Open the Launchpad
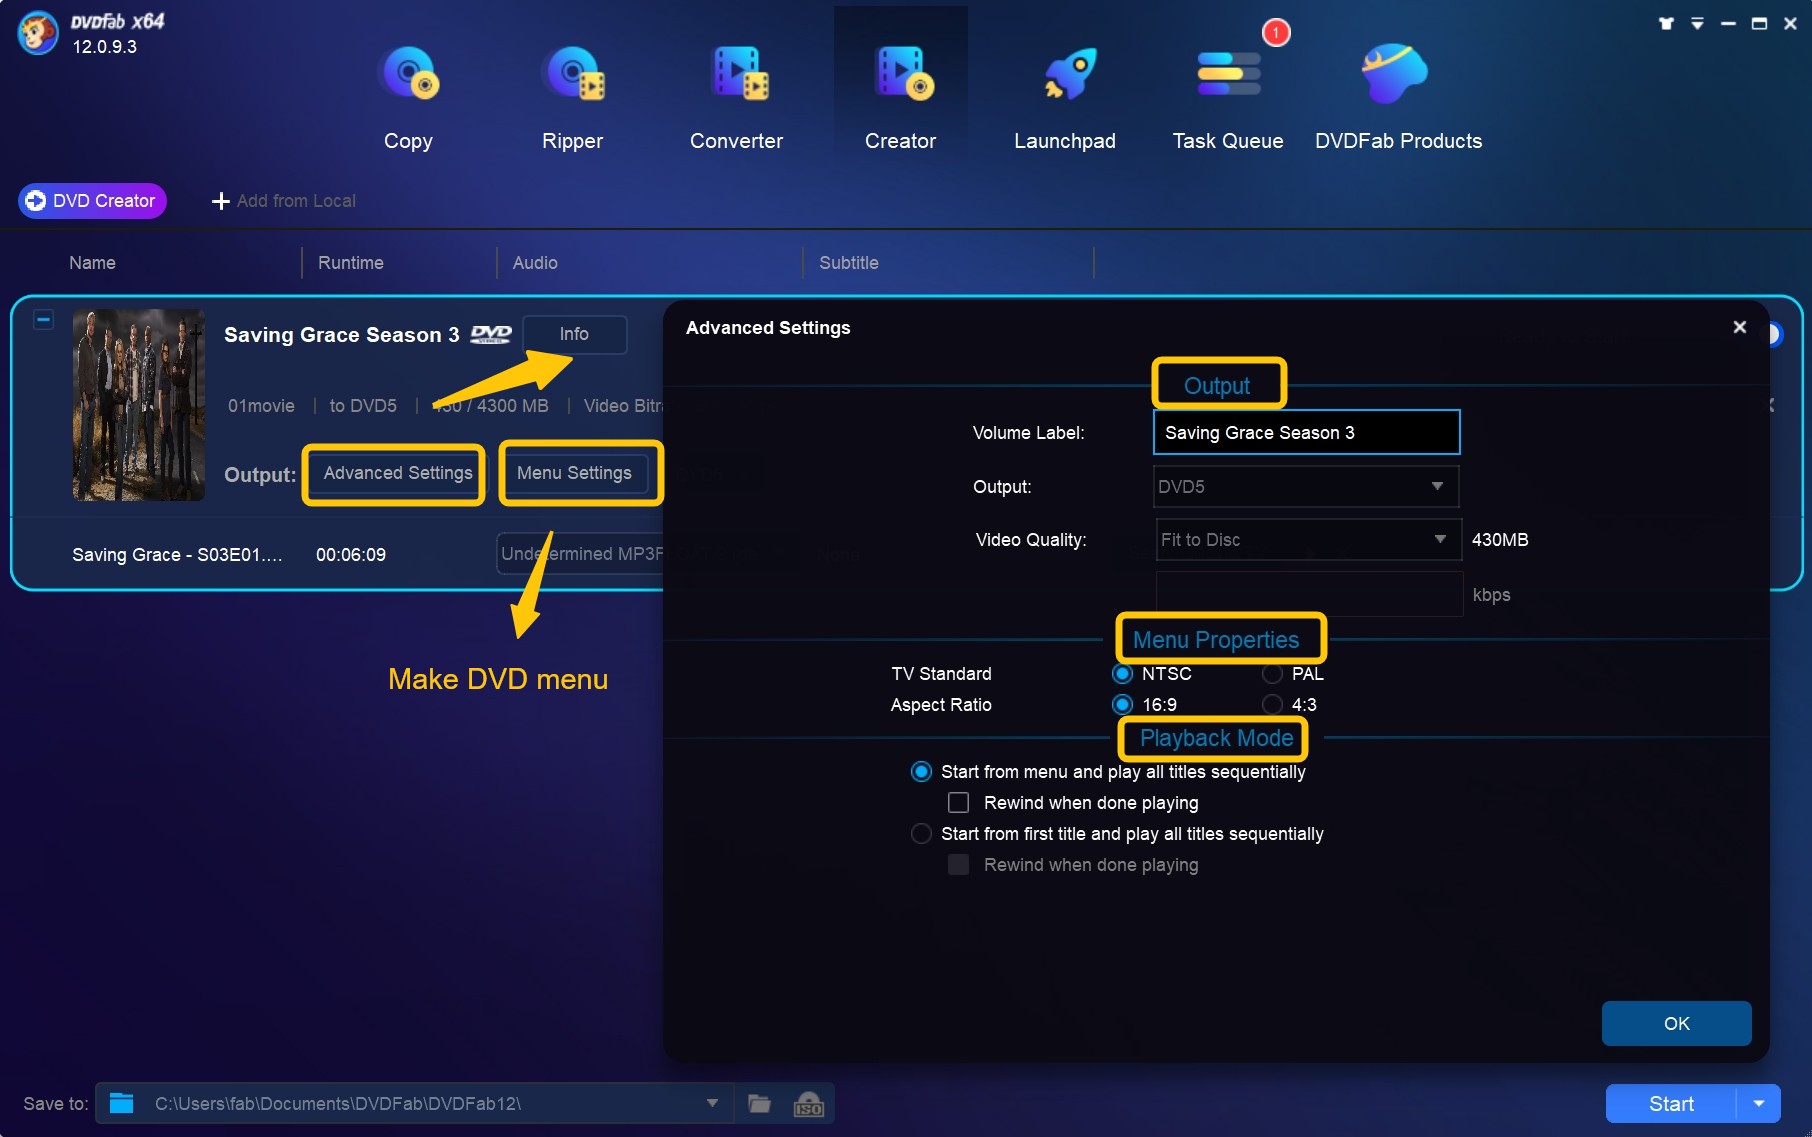This screenshot has width=1812, height=1137. pos(1065,97)
